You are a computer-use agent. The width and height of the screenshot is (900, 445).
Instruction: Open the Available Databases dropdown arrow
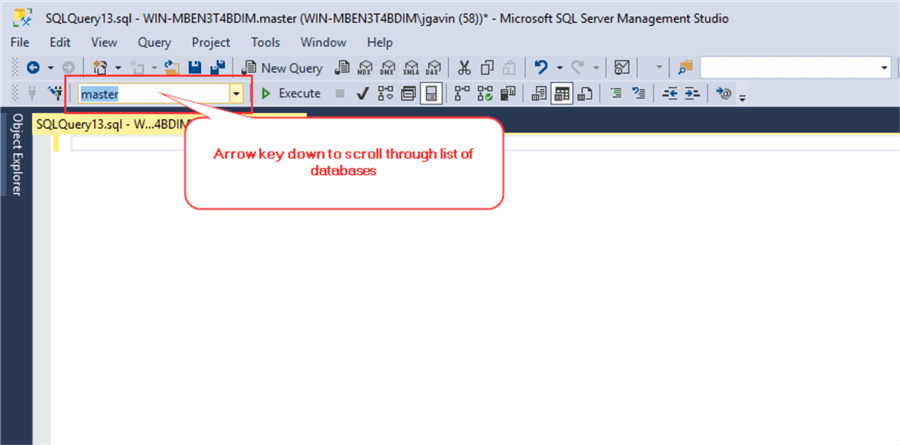(236, 94)
